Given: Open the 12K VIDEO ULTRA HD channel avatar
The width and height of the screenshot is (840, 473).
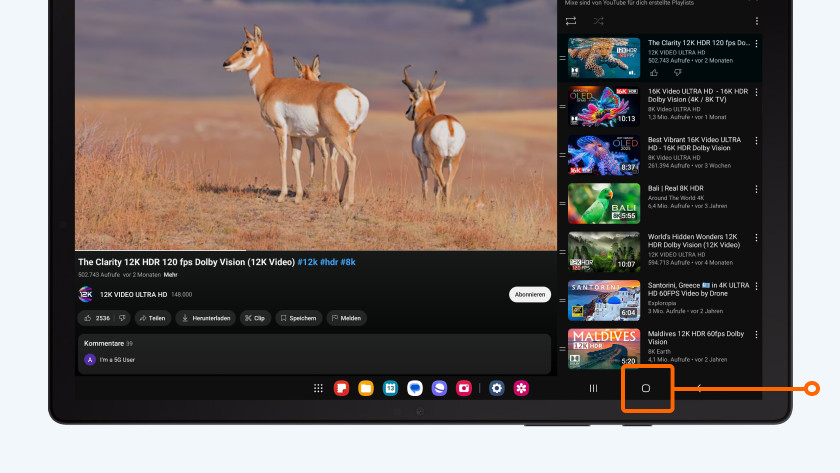Looking at the screenshot, I should tap(86, 294).
